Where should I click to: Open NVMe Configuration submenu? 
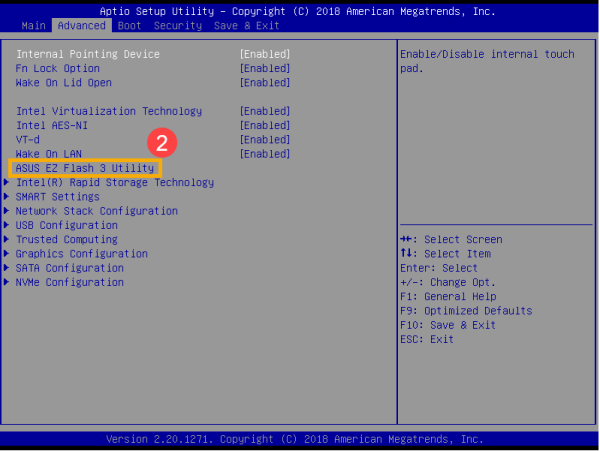click(x=70, y=282)
